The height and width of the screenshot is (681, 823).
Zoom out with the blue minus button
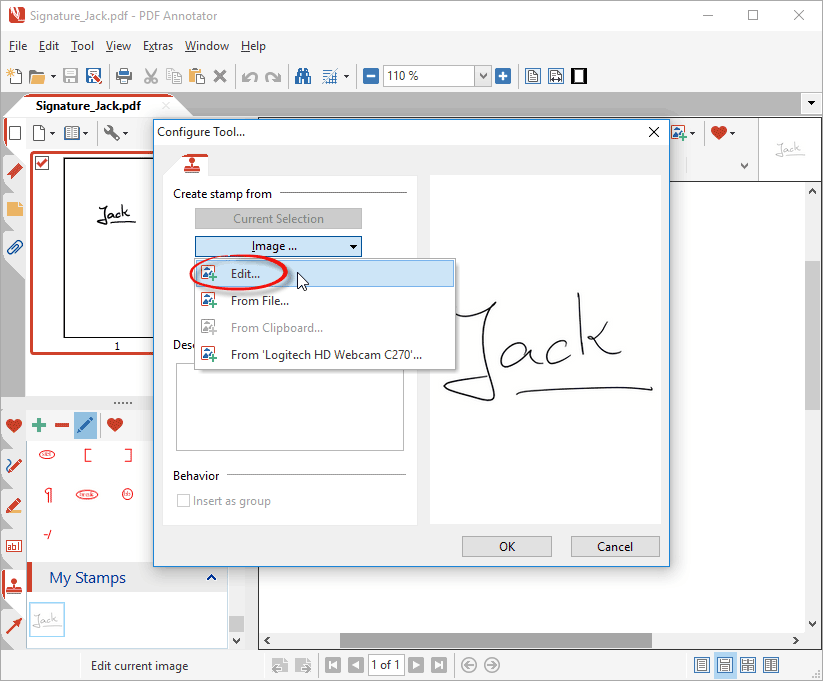(x=369, y=75)
